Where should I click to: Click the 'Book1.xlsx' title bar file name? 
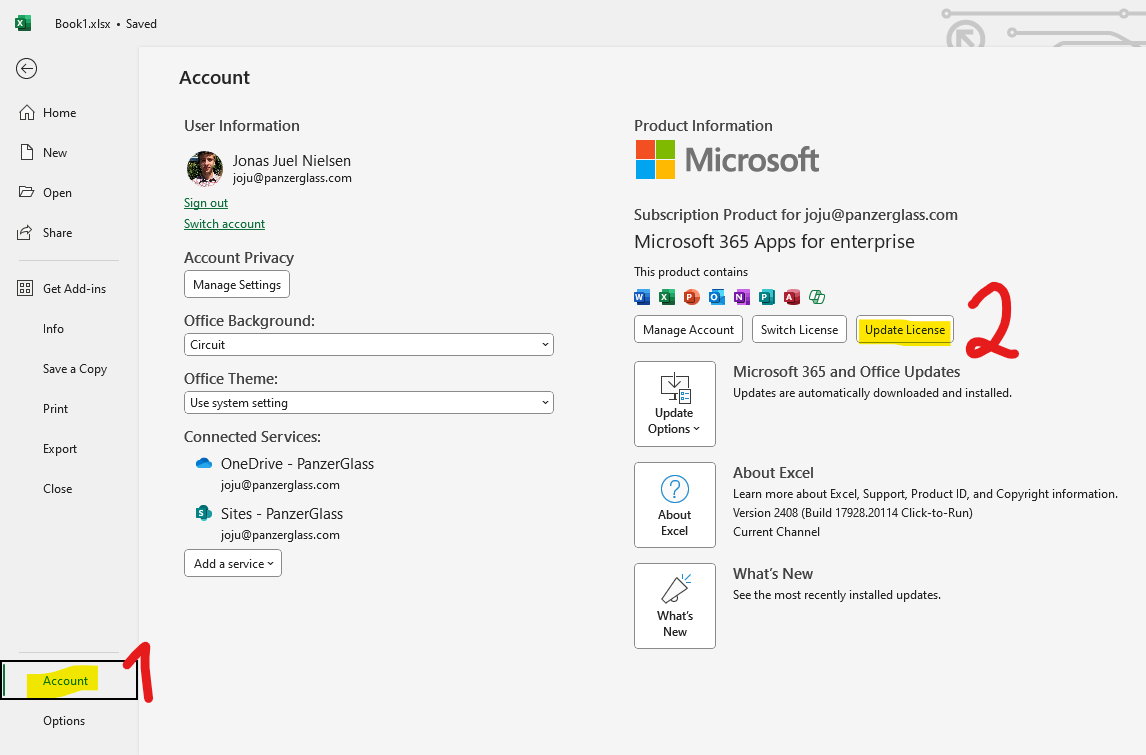[83, 23]
